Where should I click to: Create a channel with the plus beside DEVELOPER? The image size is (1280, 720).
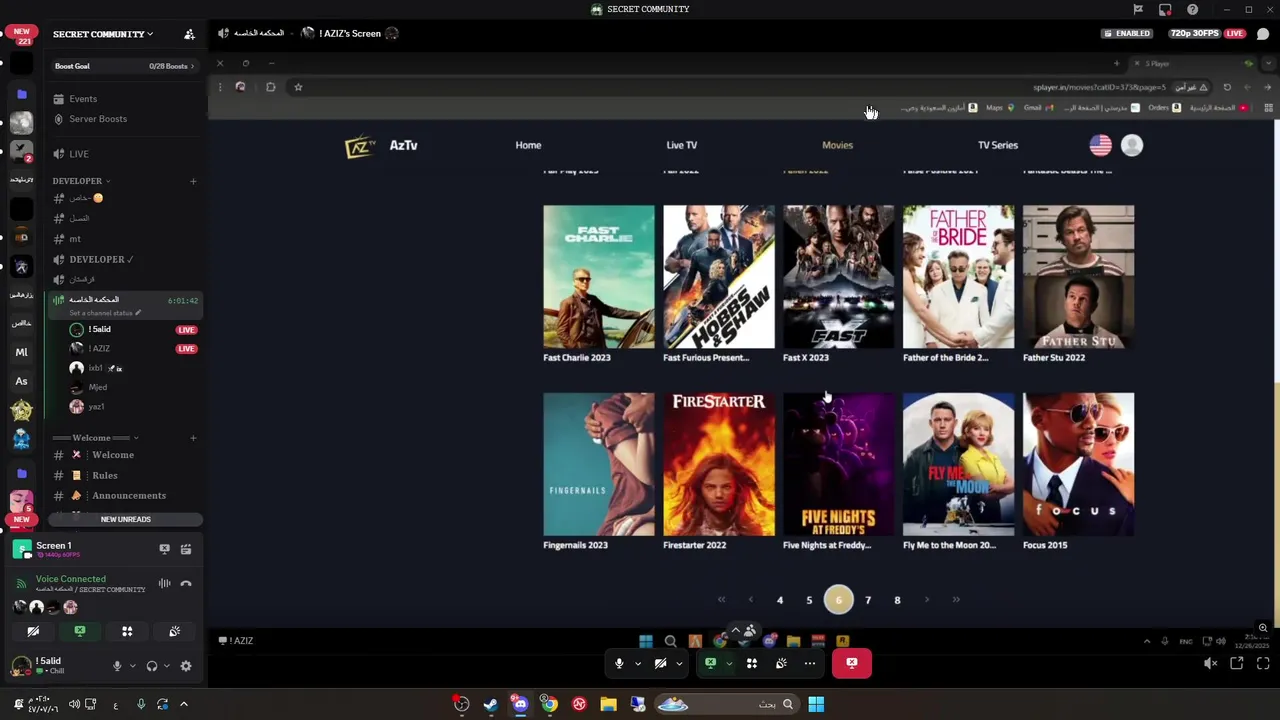coord(193,181)
